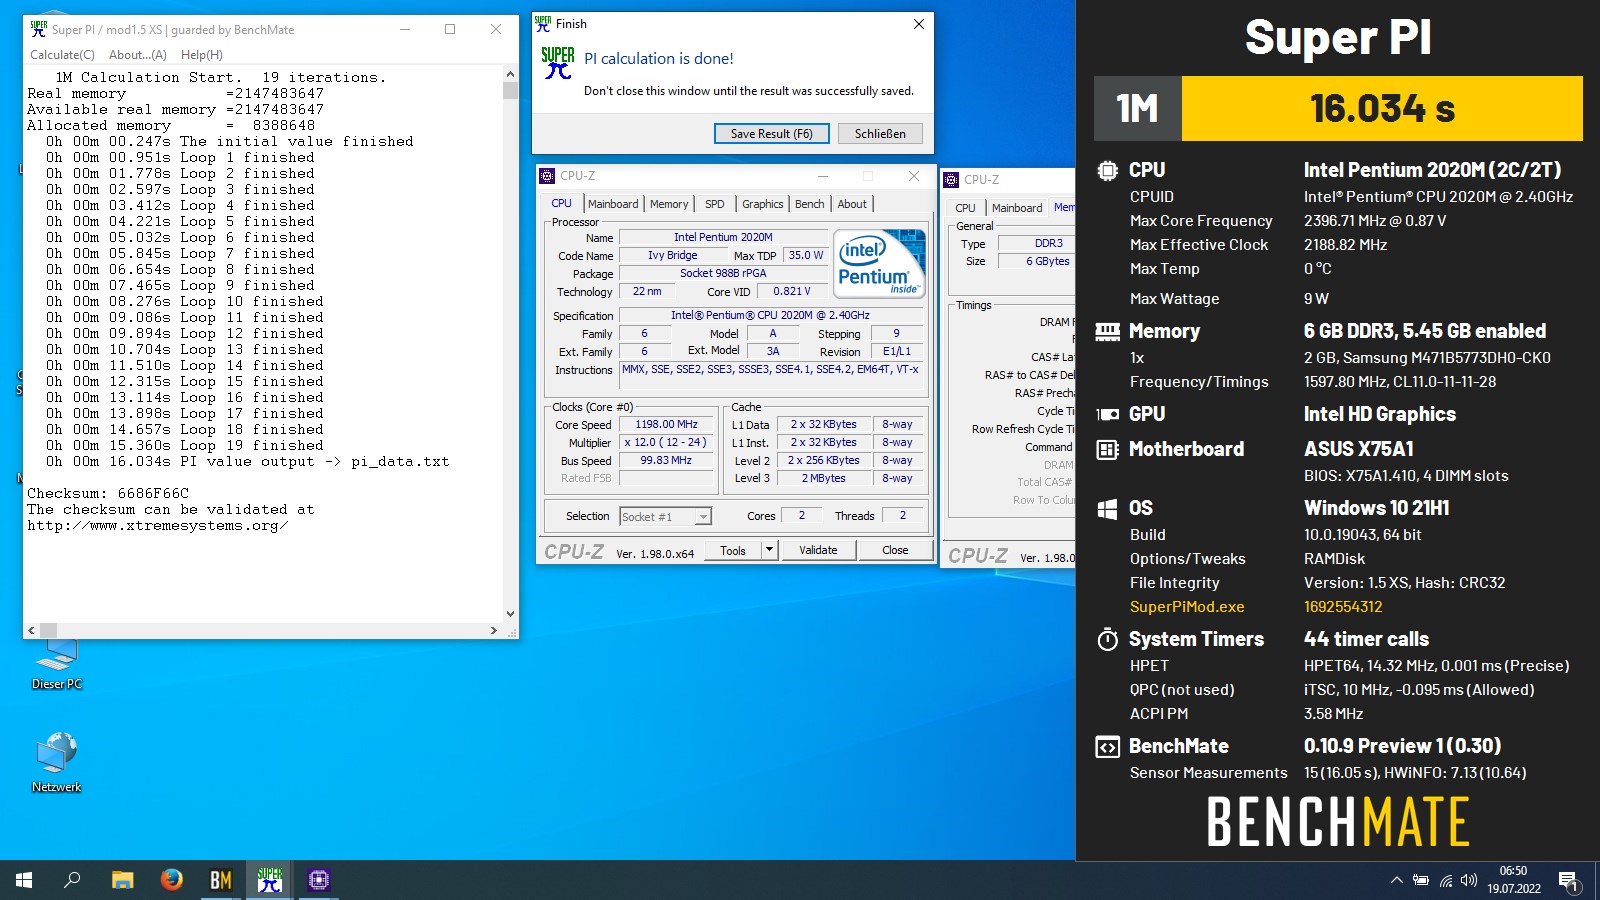This screenshot has height=900, width=1600.
Task: Click the System Timers stopwatch icon
Action: pos(1107,639)
